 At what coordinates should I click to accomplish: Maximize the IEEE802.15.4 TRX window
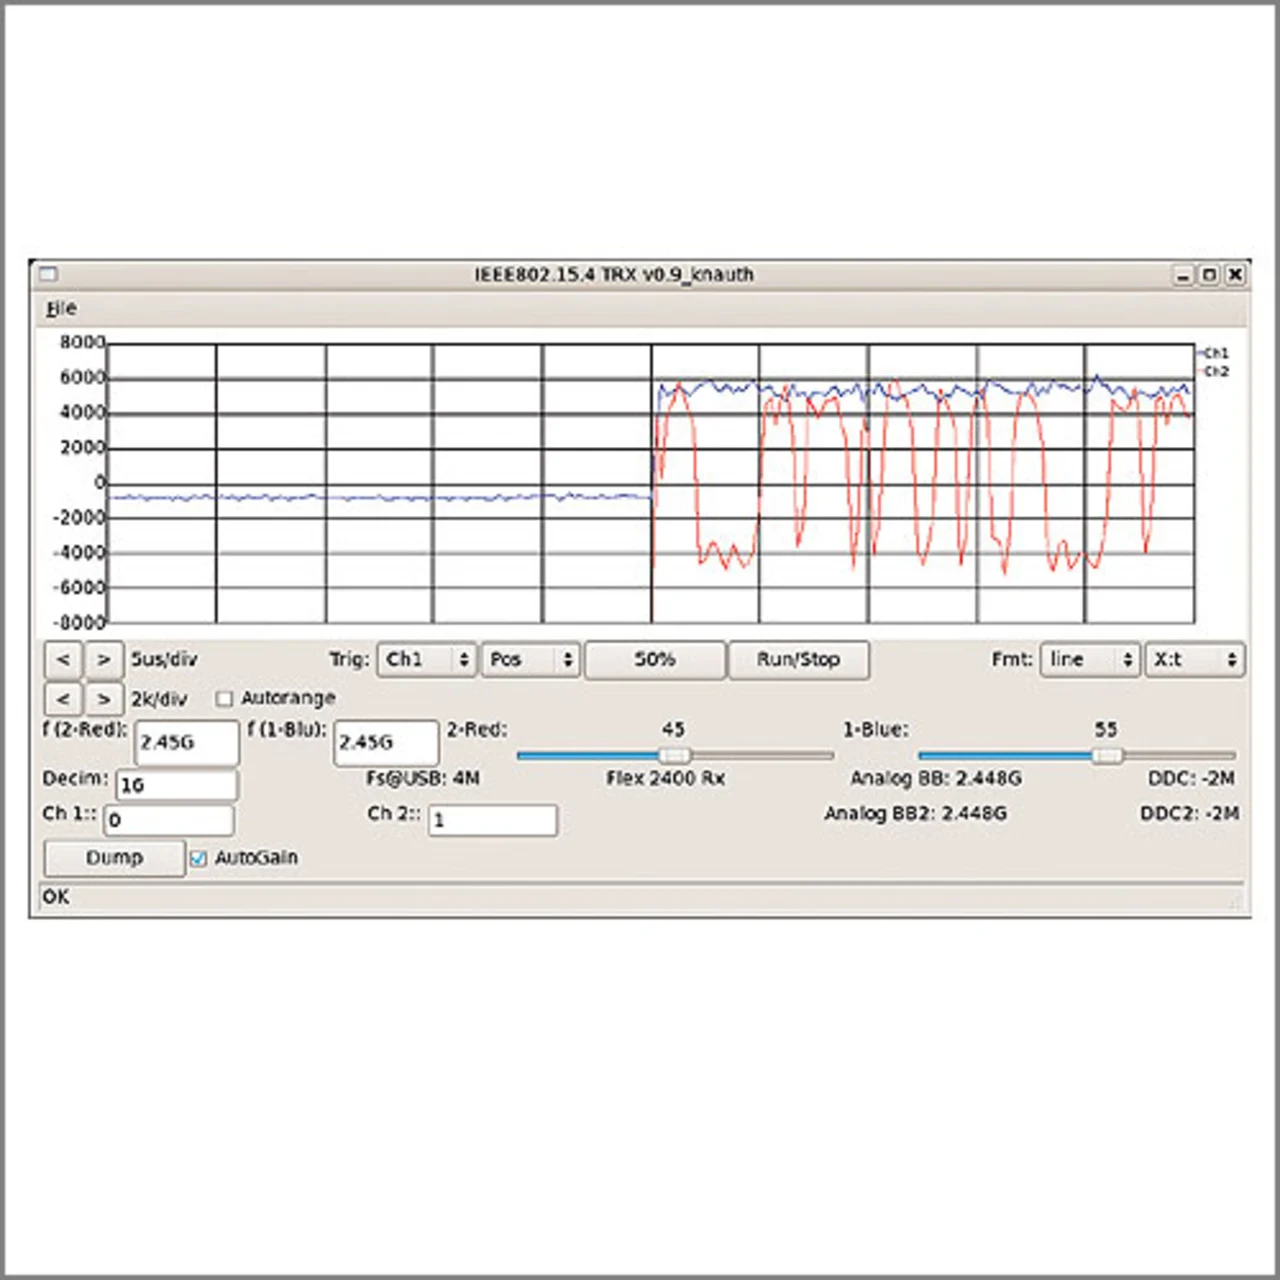(1209, 275)
